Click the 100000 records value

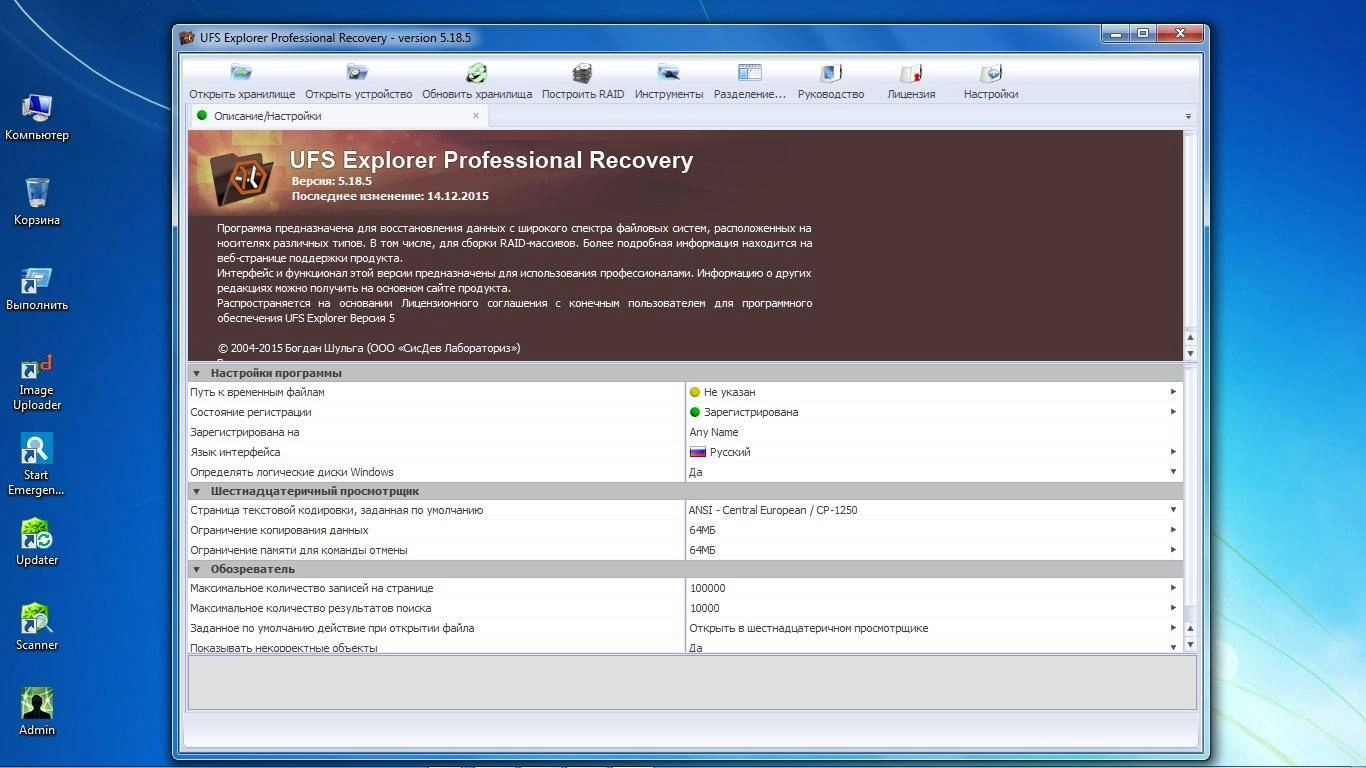[708, 588]
